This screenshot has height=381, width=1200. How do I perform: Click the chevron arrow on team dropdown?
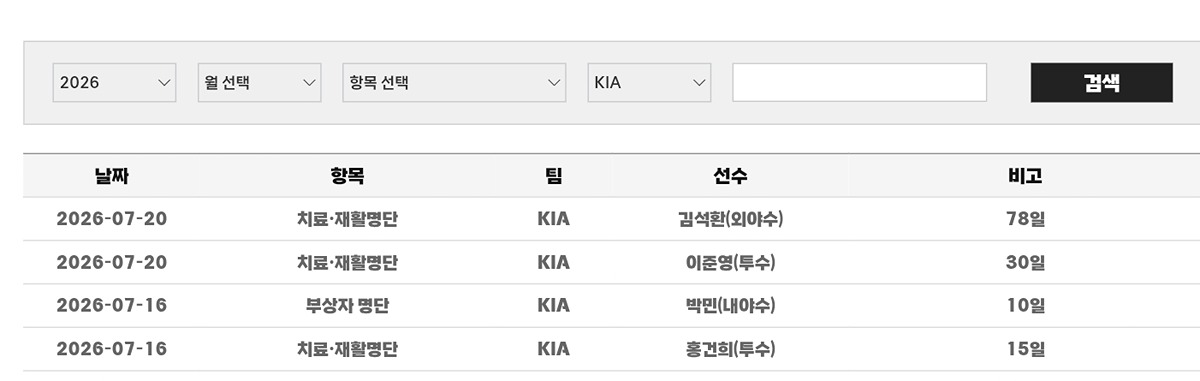pyautogui.click(x=699, y=83)
